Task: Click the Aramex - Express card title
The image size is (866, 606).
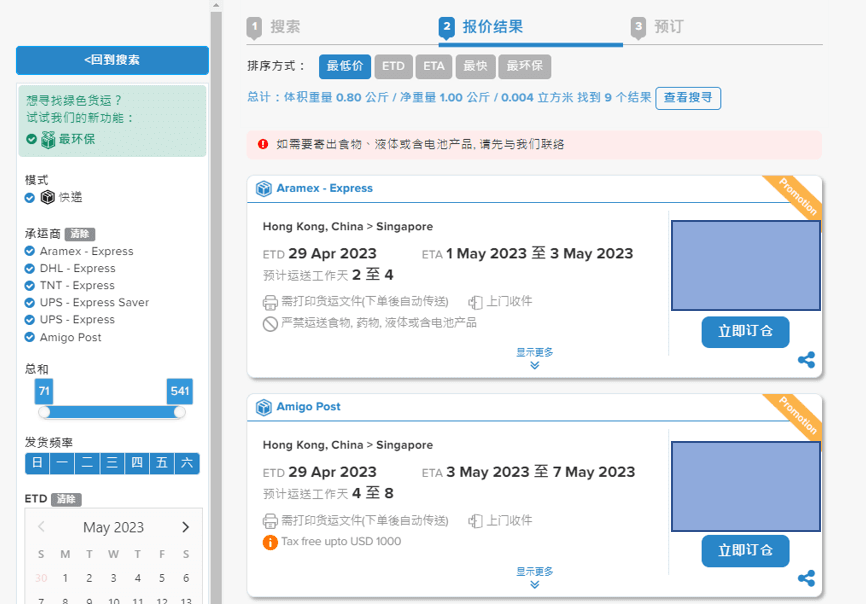Action: coord(325,188)
